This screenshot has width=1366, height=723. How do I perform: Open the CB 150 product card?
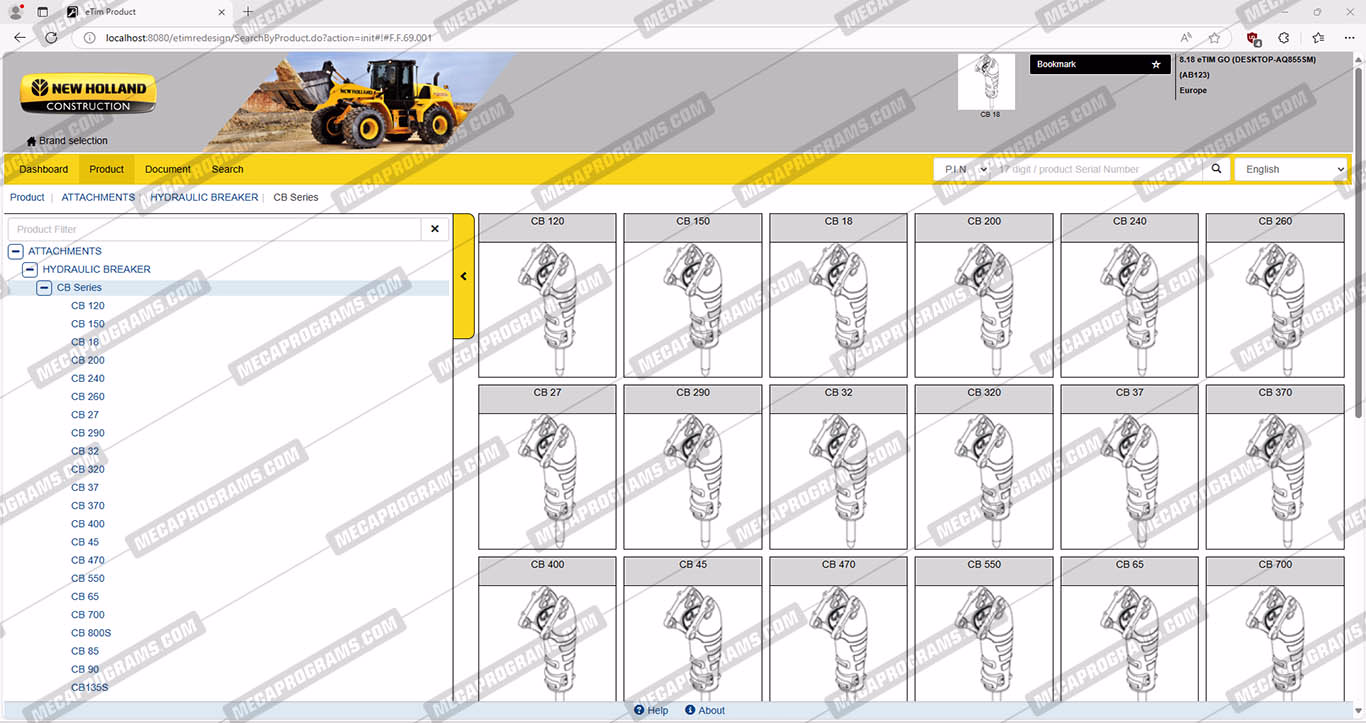tap(693, 295)
